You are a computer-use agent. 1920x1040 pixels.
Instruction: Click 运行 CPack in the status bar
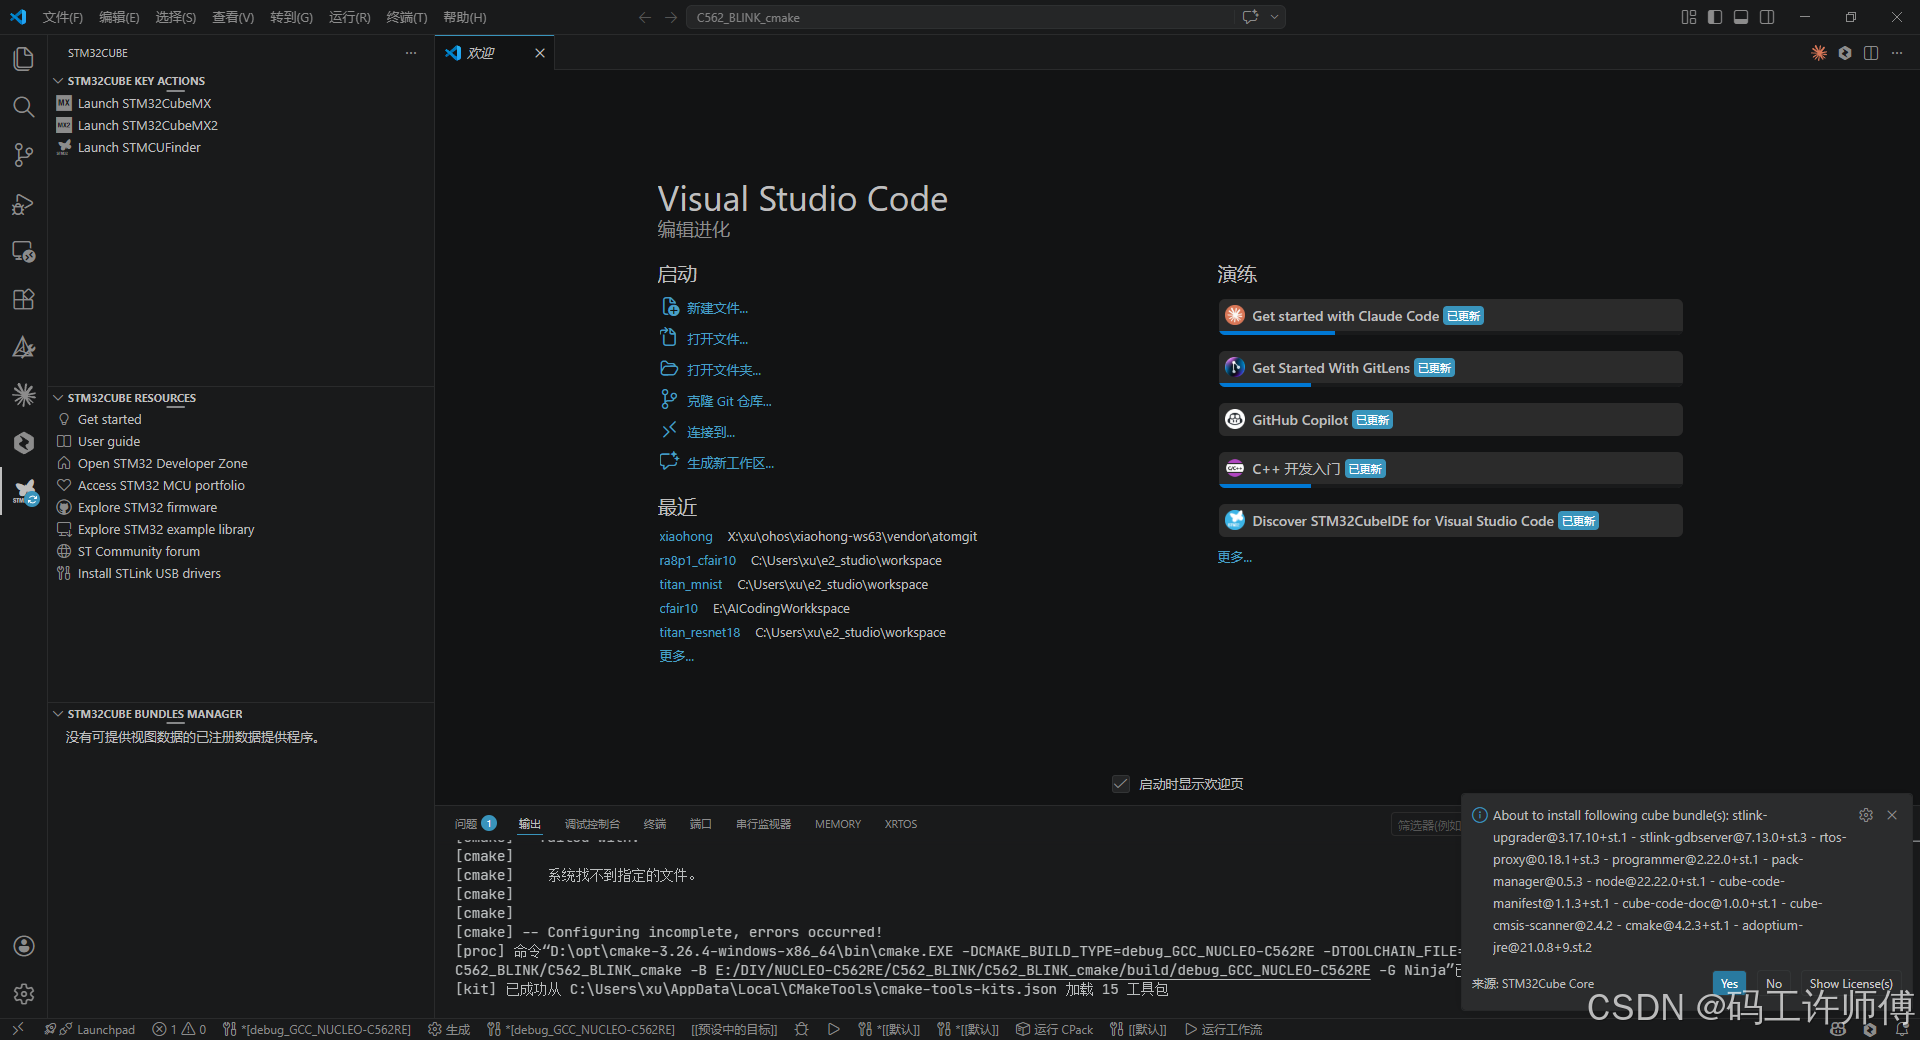tap(1055, 1029)
